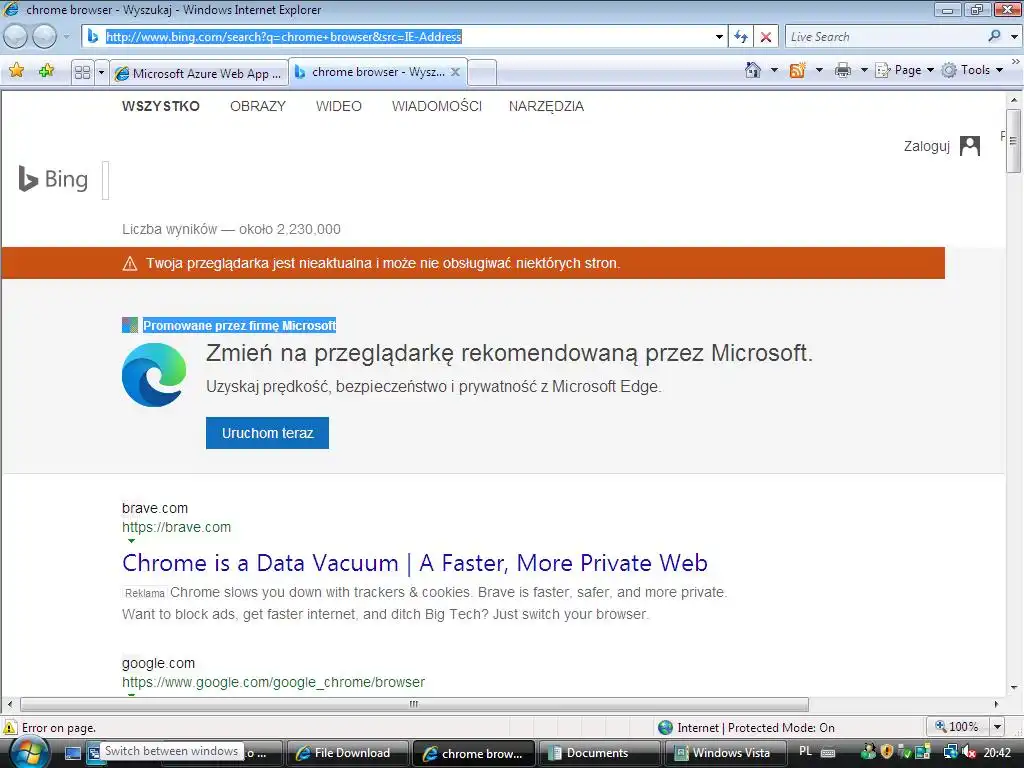Switch to WIADOMOŚCI results

click(x=437, y=106)
